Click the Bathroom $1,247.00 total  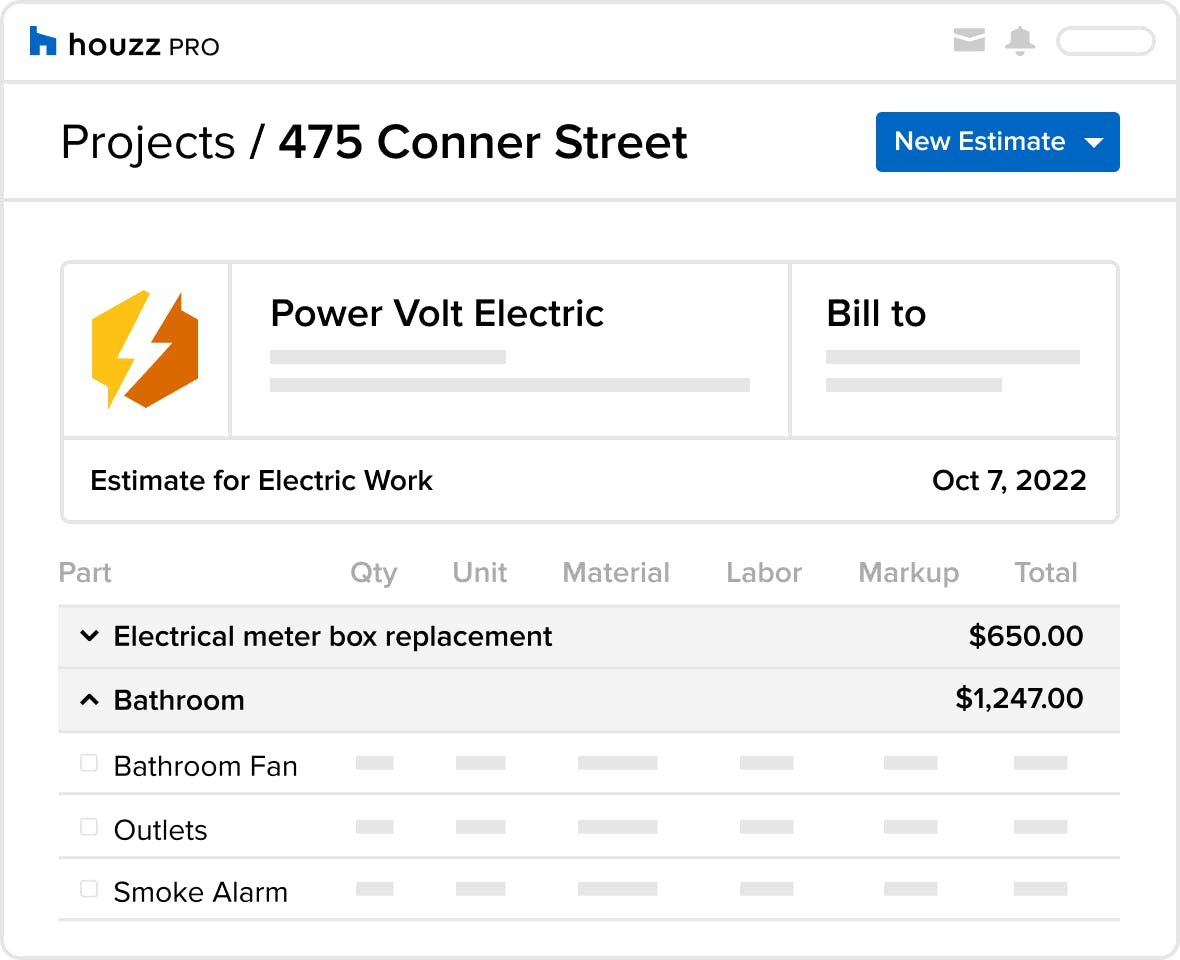[1019, 698]
